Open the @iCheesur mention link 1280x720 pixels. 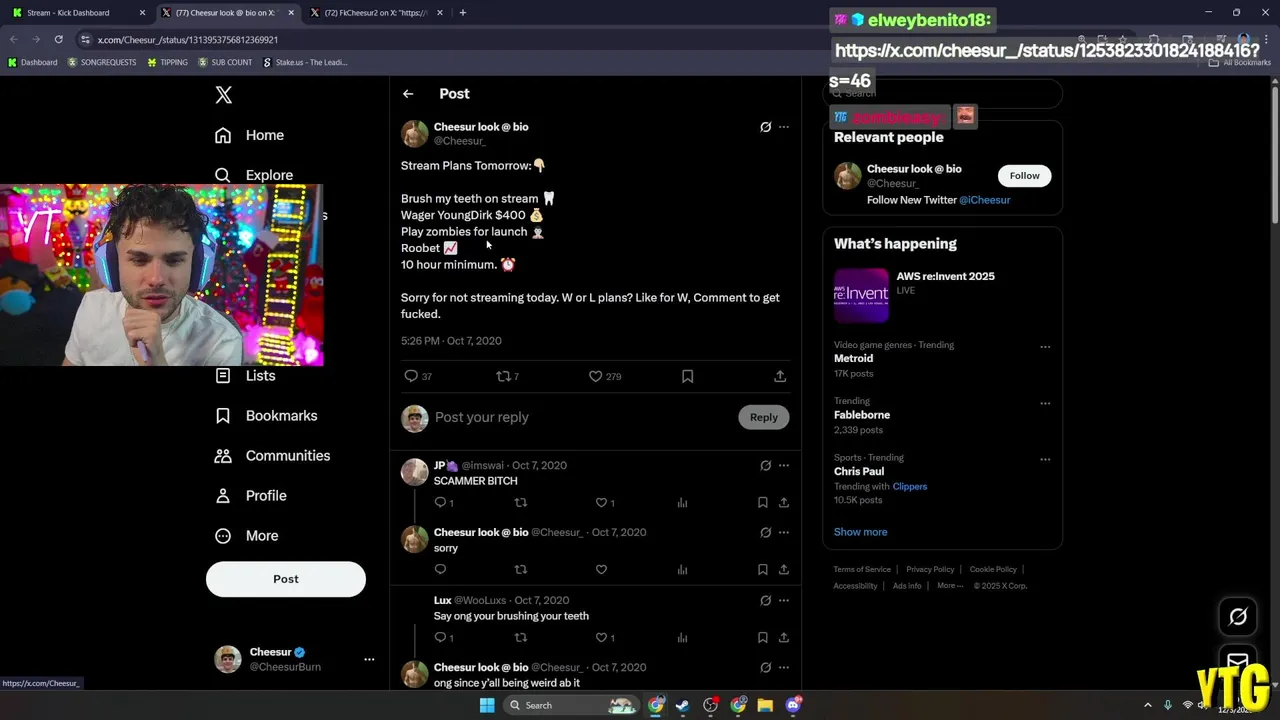pyautogui.click(x=985, y=200)
